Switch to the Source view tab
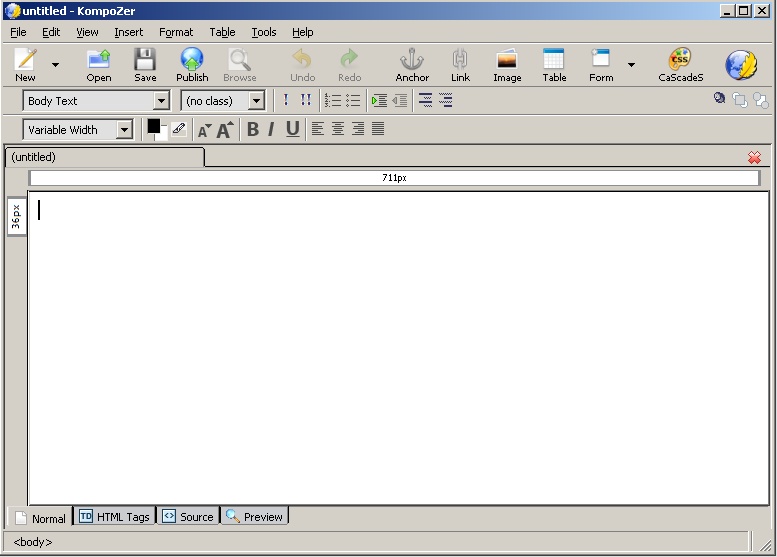The width and height of the screenshot is (777, 557). [x=188, y=517]
